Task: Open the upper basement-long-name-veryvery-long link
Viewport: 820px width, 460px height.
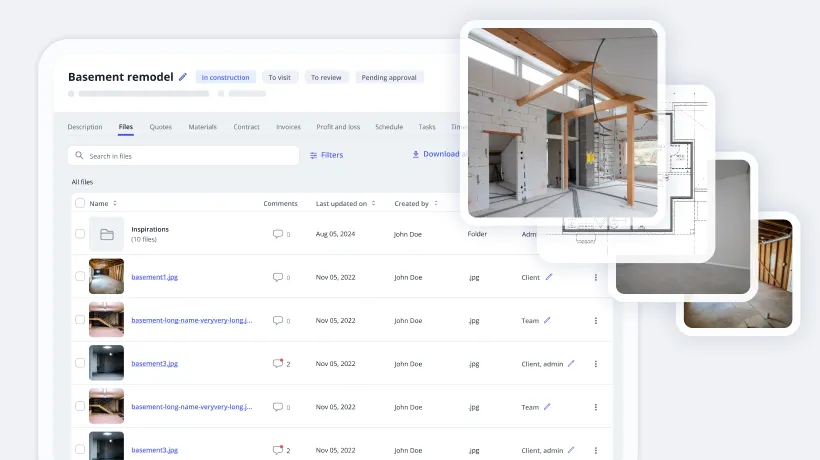Action: (x=191, y=320)
